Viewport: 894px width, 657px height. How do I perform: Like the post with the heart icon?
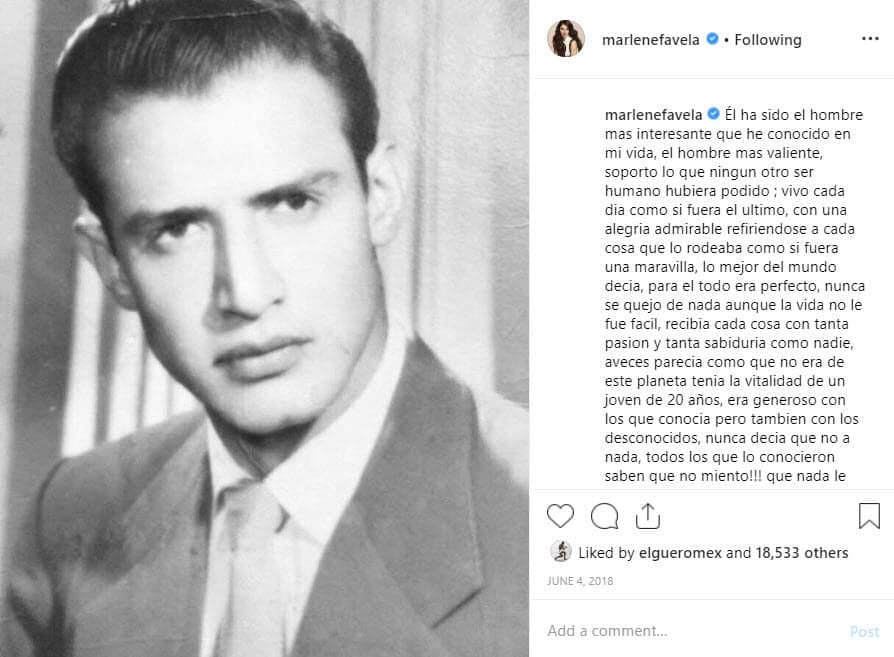coord(560,516)
